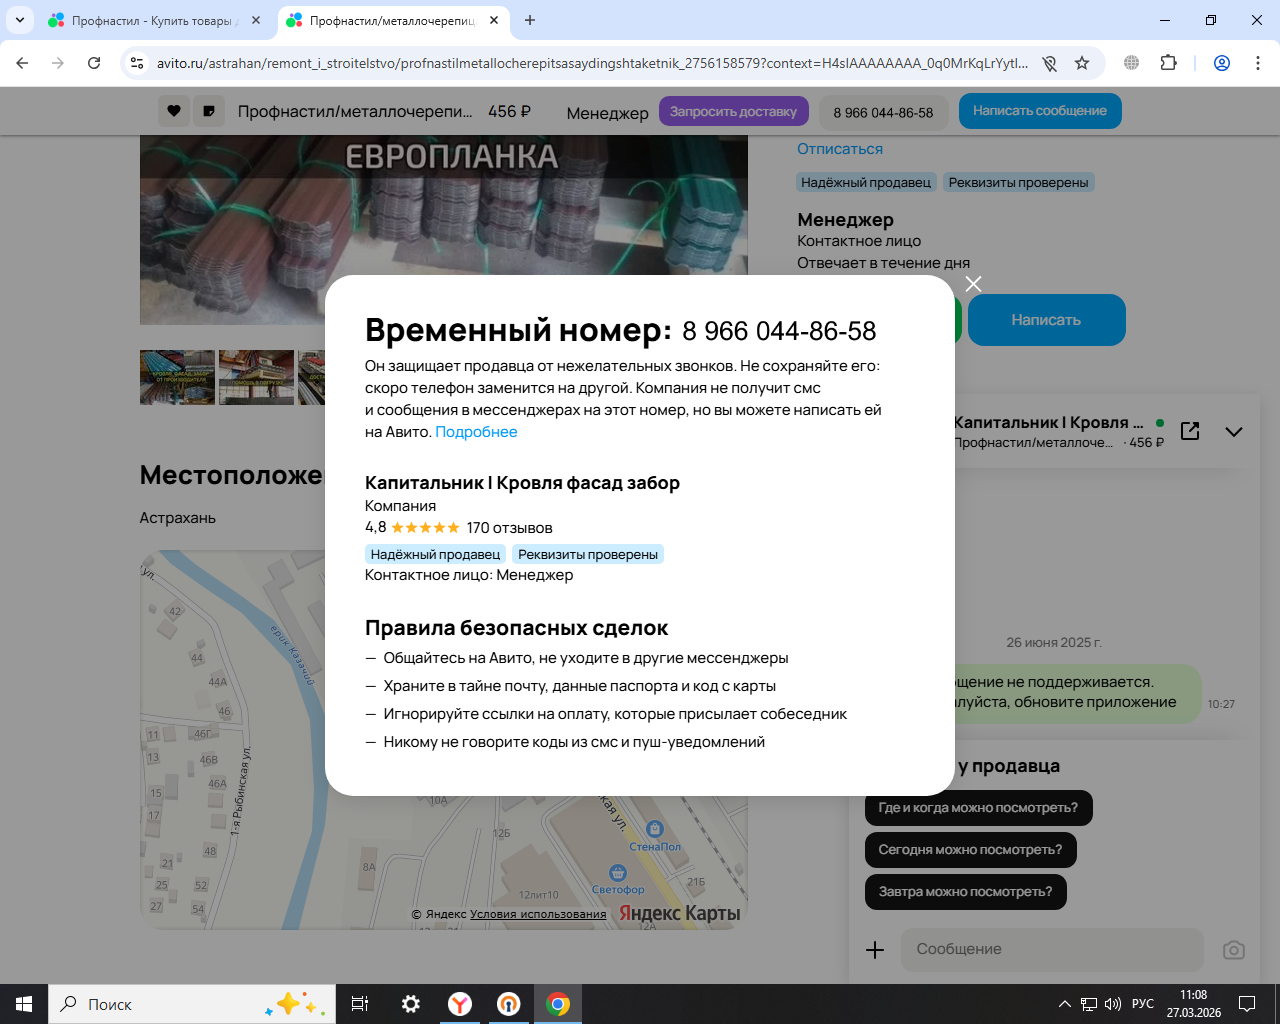Viewport: 1280px width, 1024px height.
Task: Click Надёжный продавец badge in popup
Action: (435, 554)
